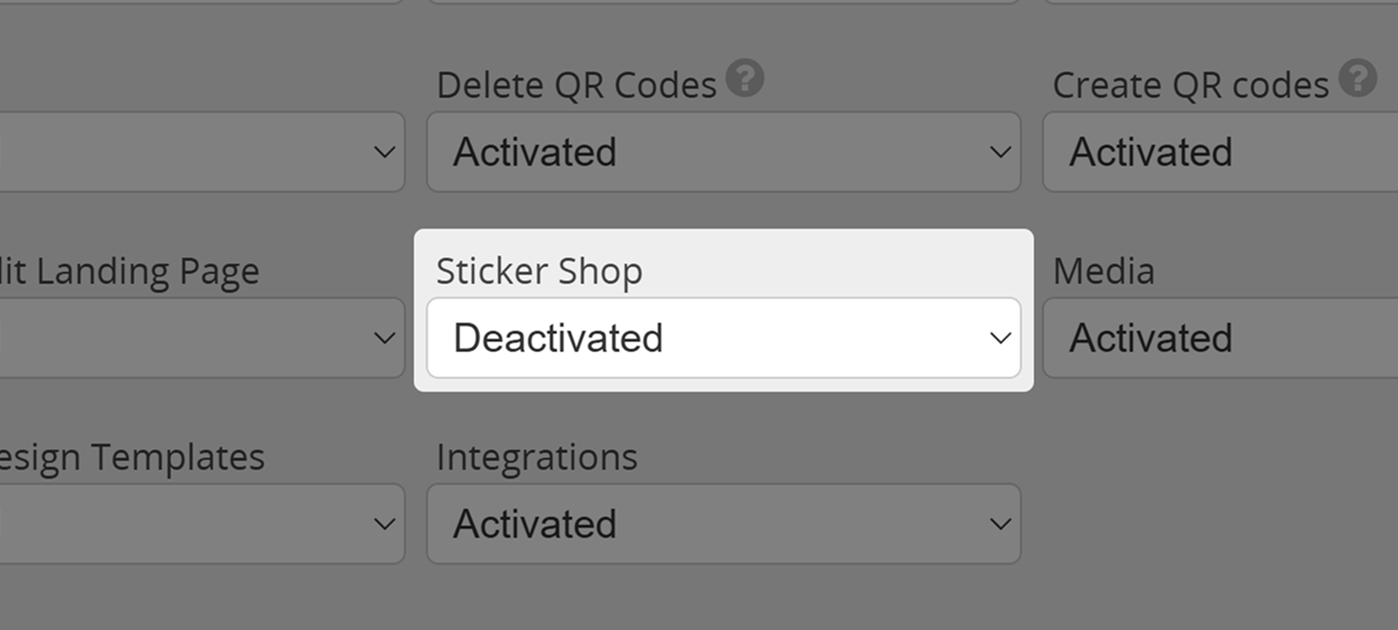The height and width of the screenshot is (630, 1398).
Task: Click the Activated value under Integrations
Action: [535, 523]
